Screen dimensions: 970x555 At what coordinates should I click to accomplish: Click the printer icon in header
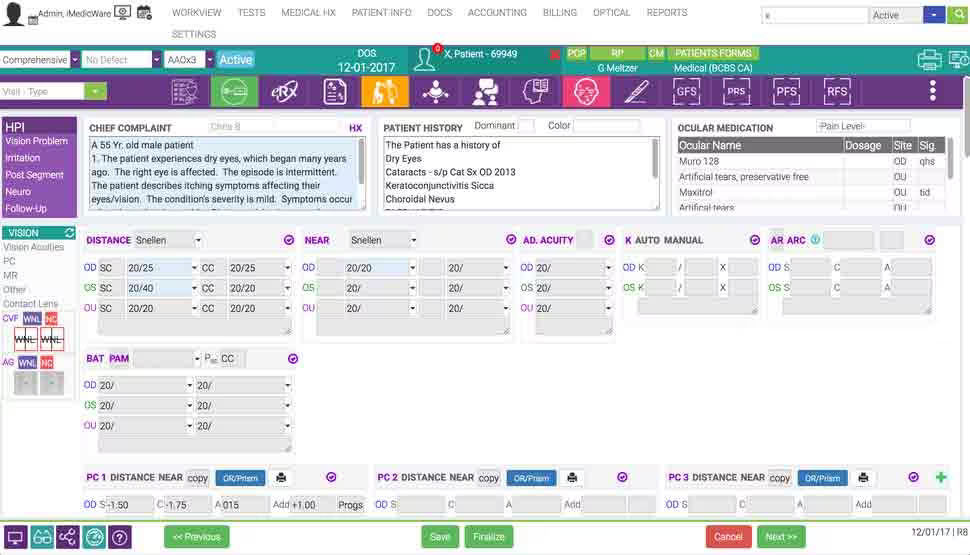tap(929, 59)
